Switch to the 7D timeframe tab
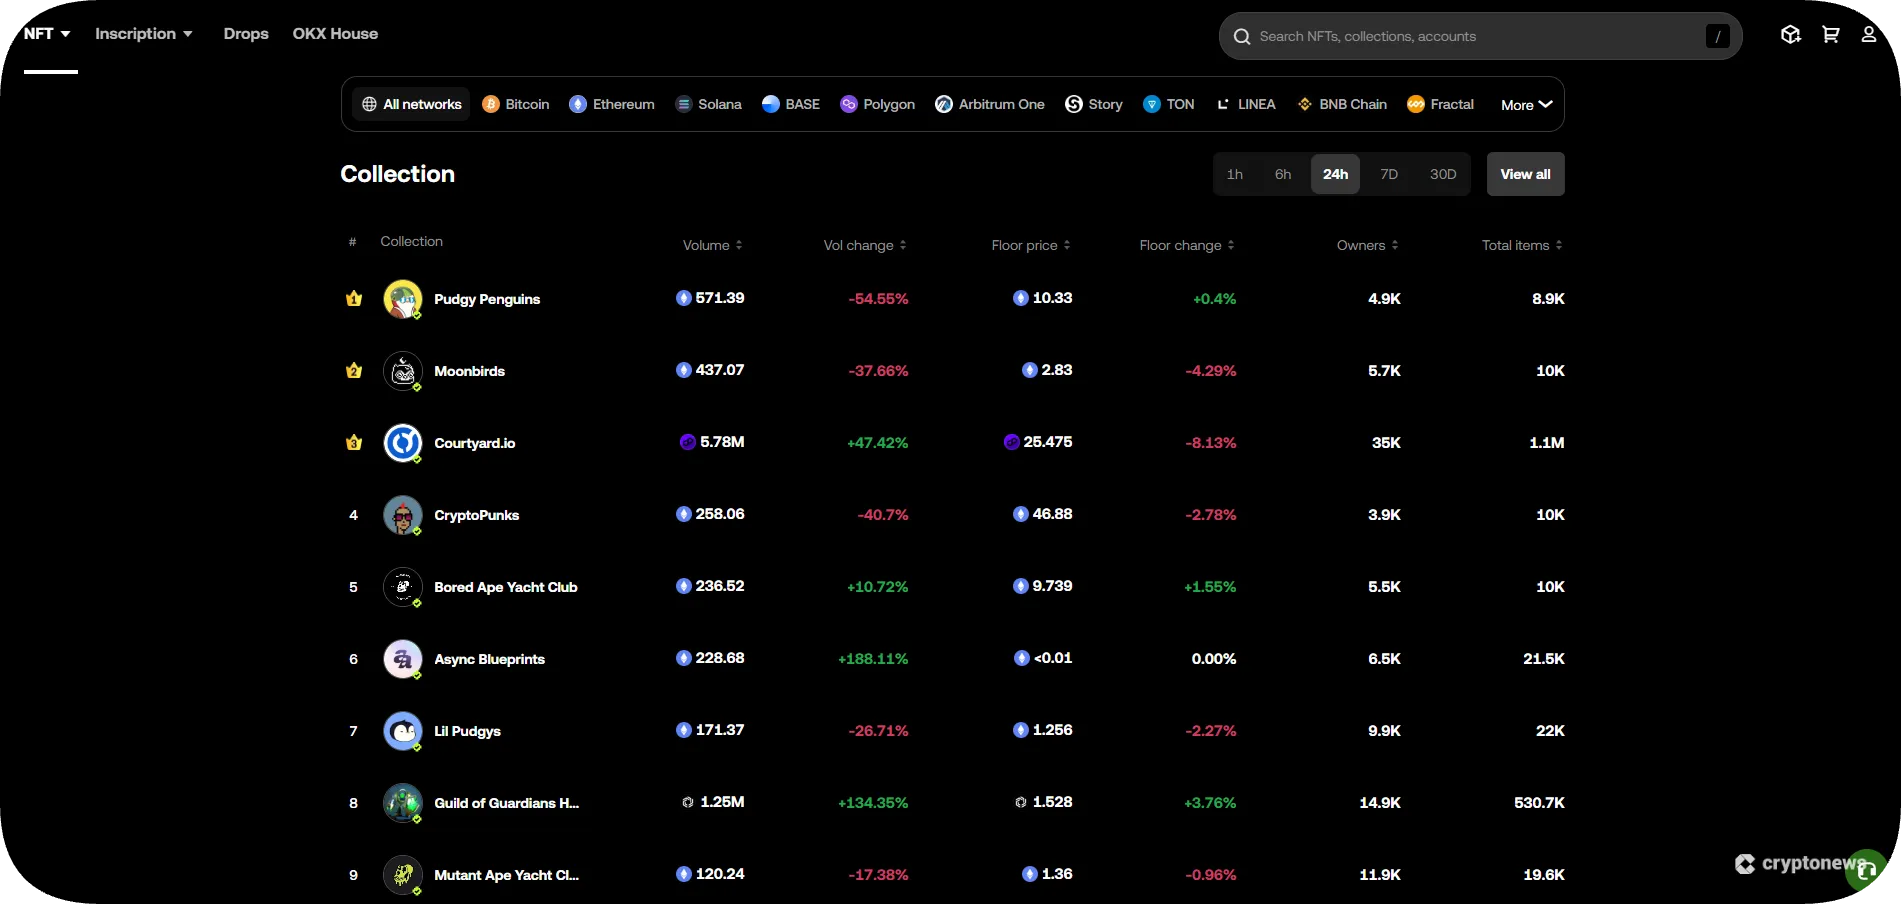The height and width of the screenshot is (904, 1901). click(1389, 174)
